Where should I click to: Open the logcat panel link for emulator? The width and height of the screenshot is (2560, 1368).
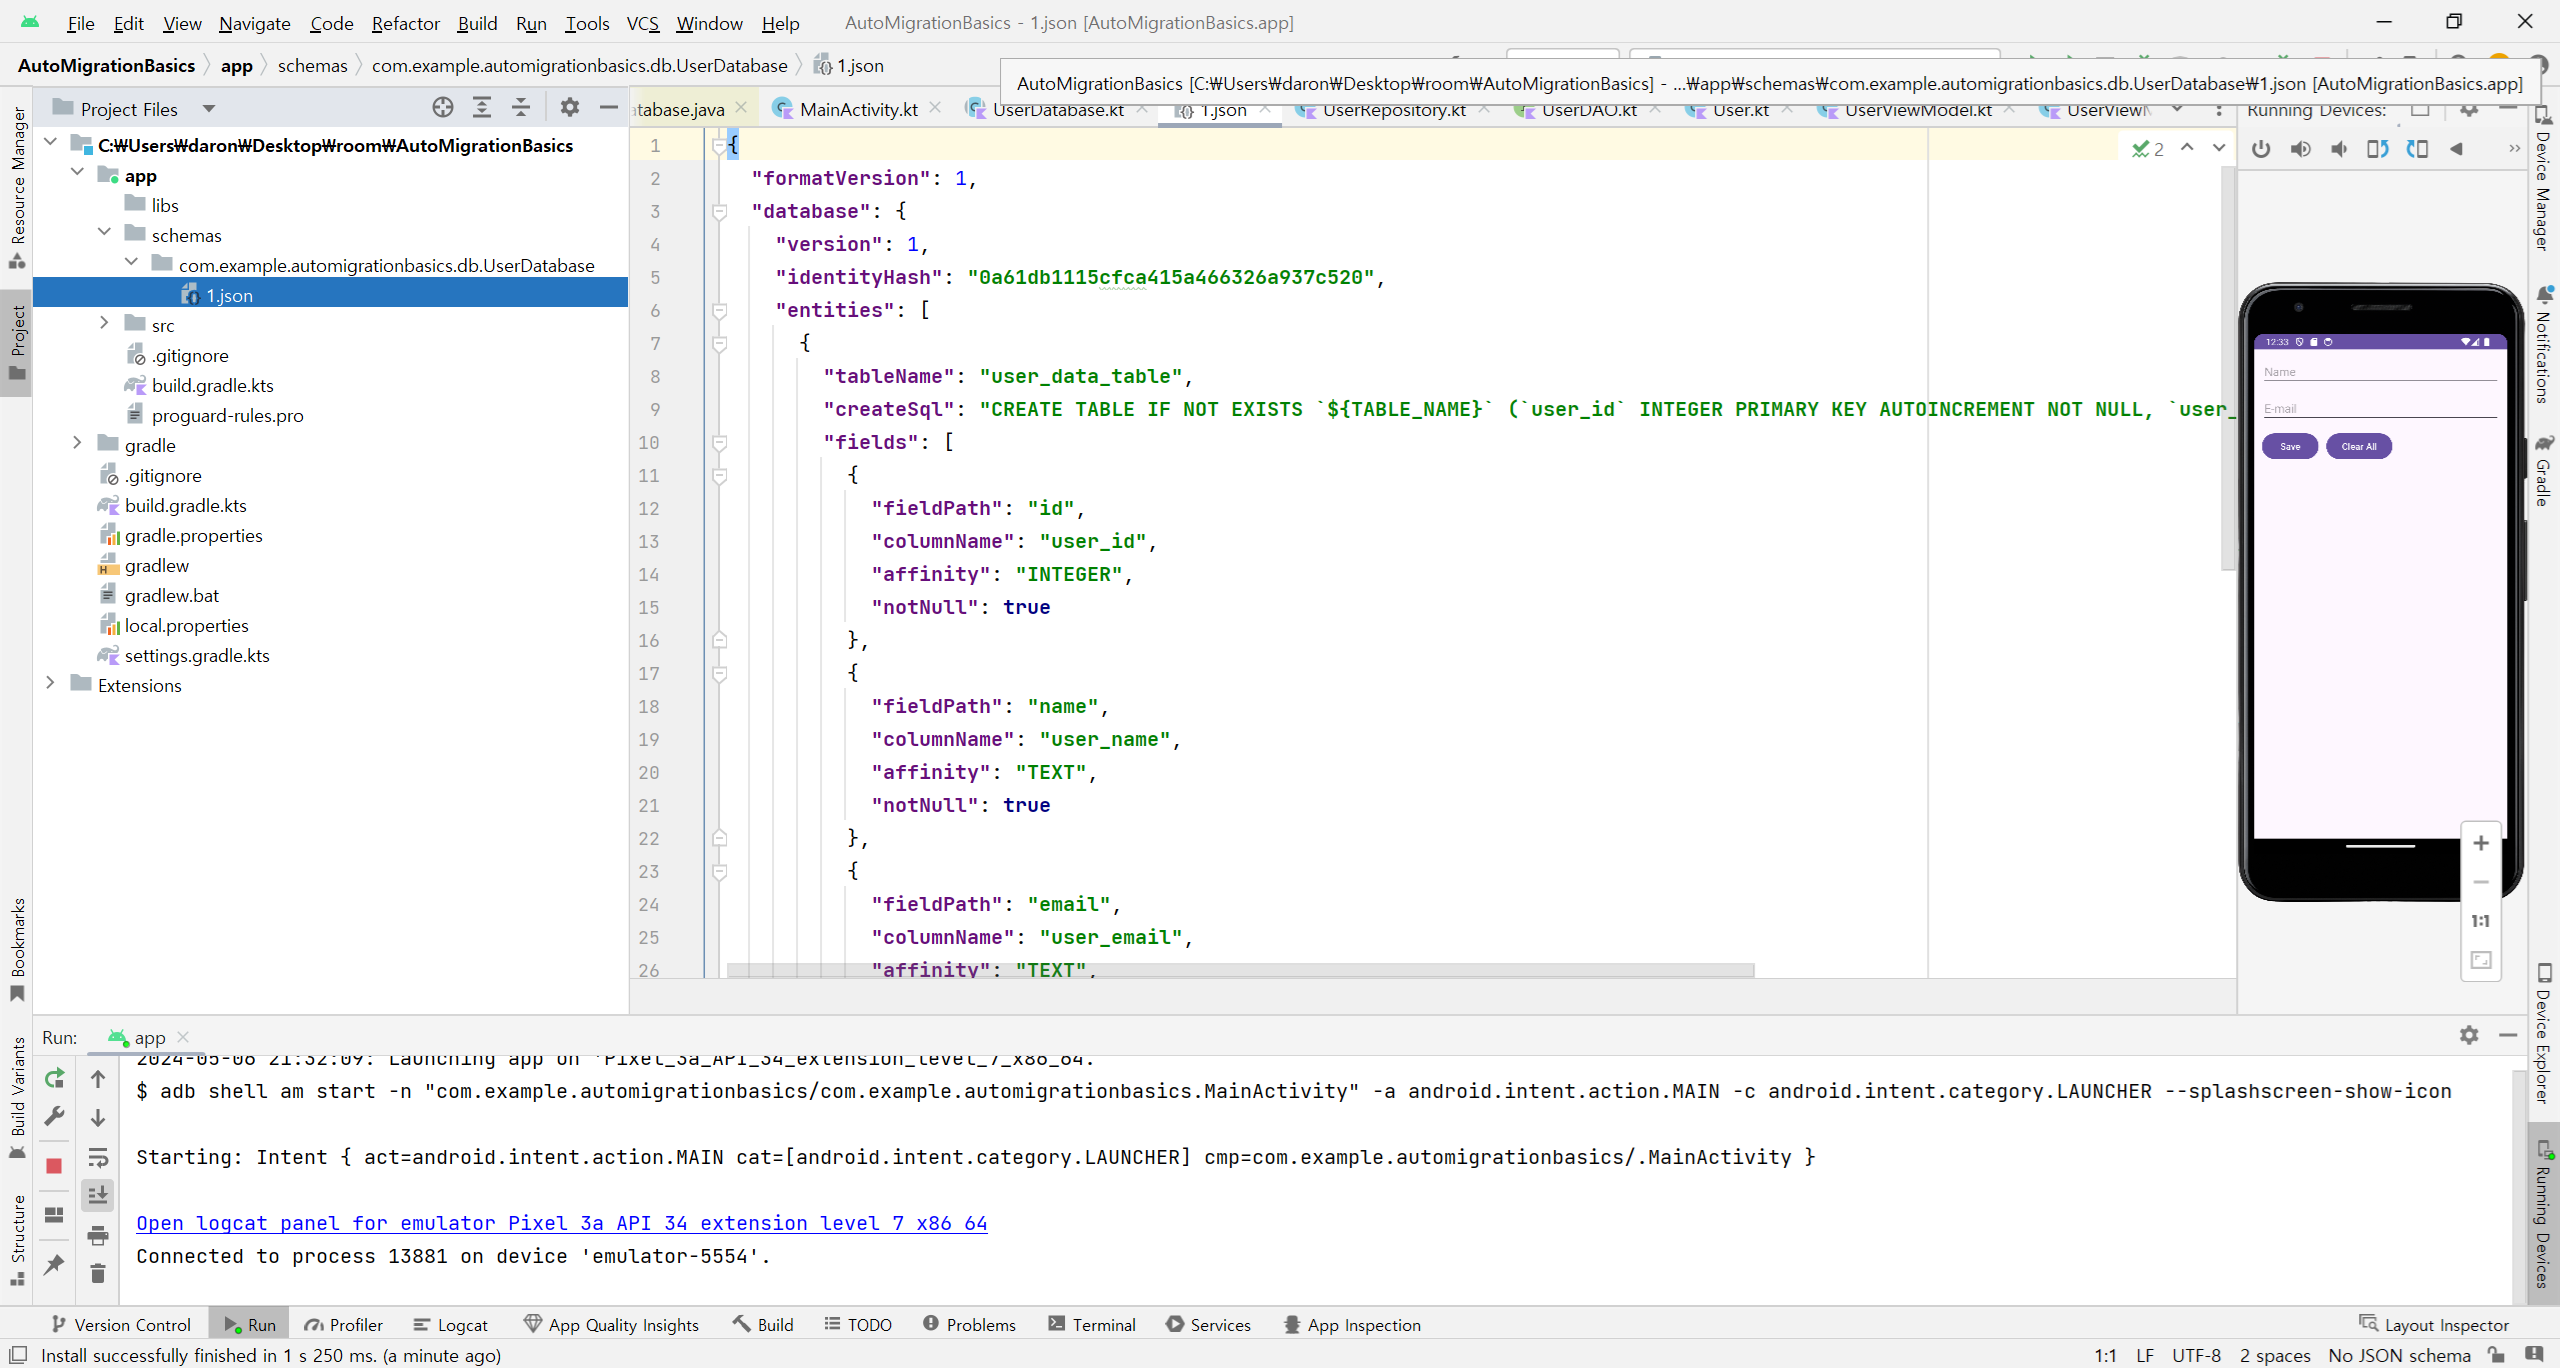tap(561, 1223)
